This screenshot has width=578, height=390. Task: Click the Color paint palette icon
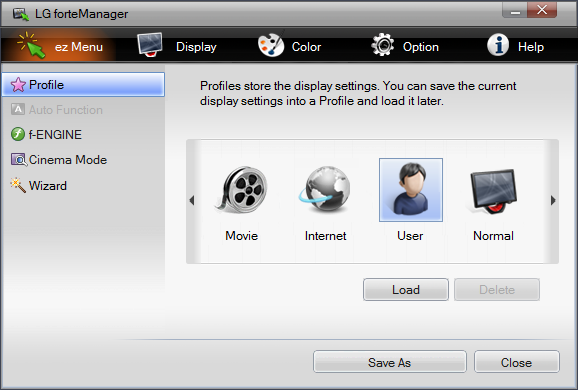(x=271, y=45)
